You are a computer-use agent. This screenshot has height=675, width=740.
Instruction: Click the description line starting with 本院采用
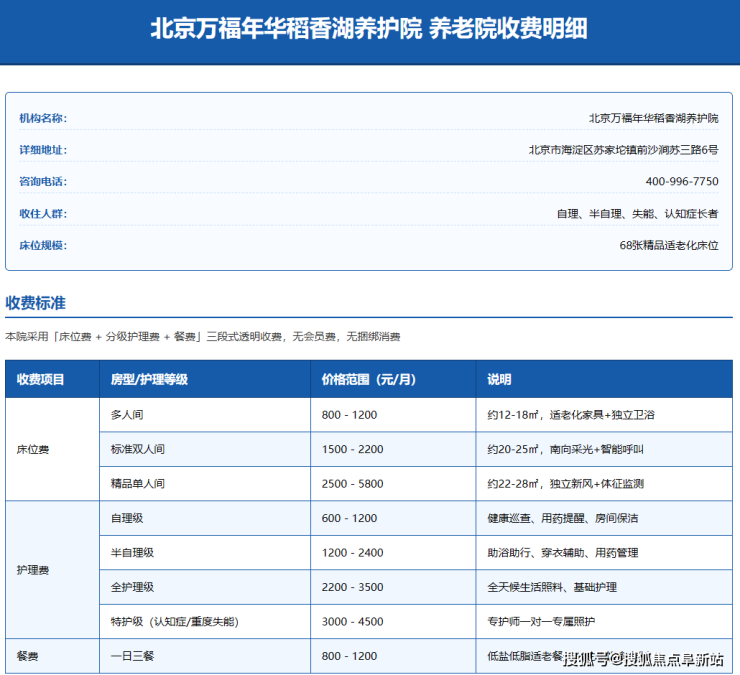[203, 337]
